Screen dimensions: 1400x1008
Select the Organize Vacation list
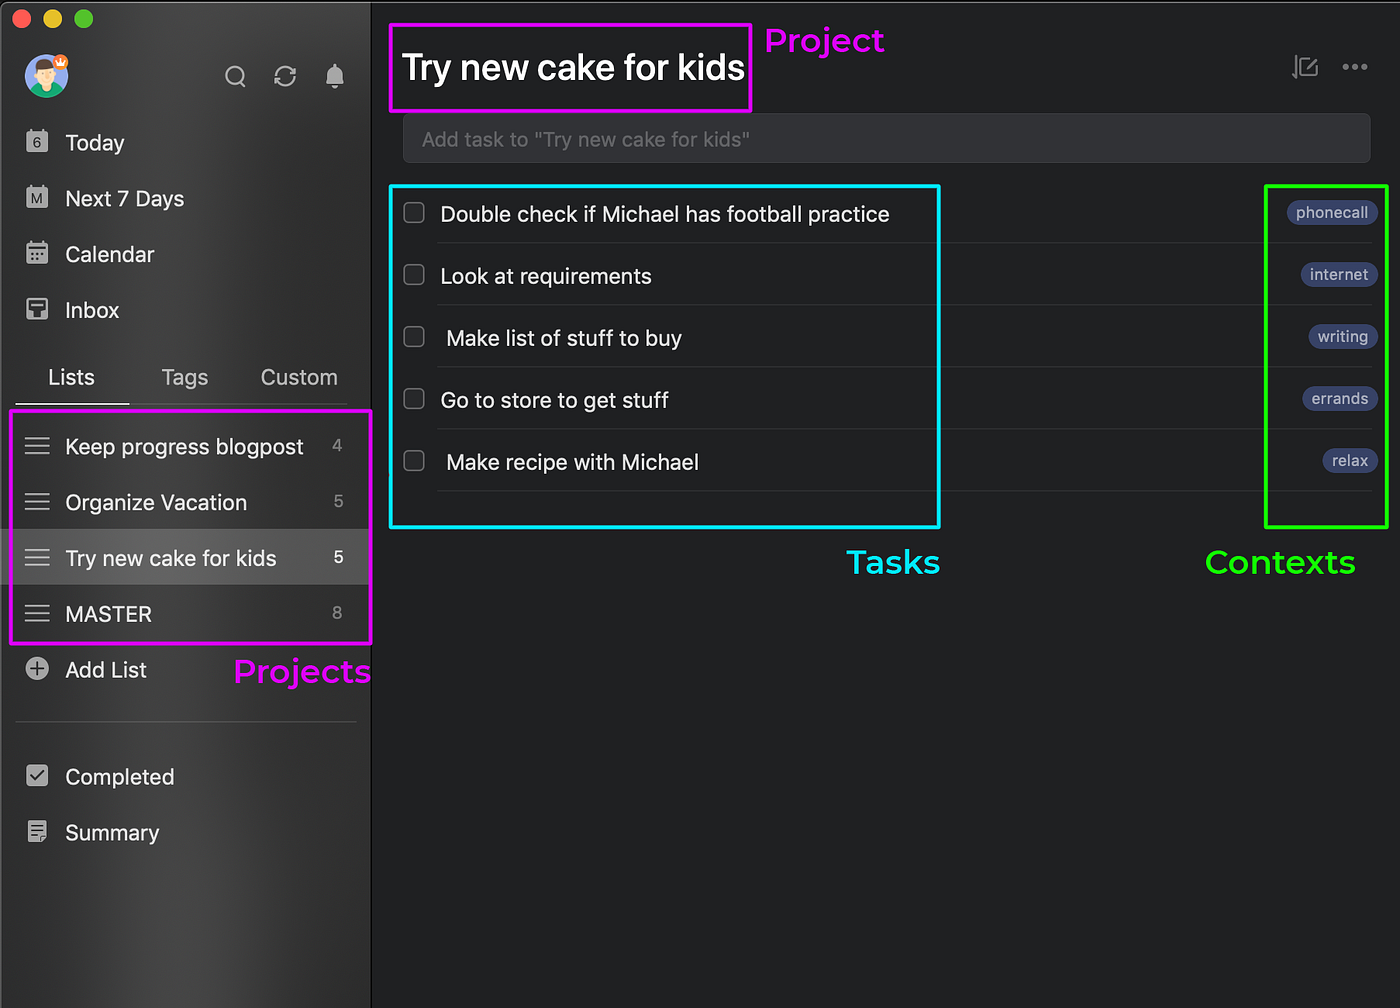190,502
